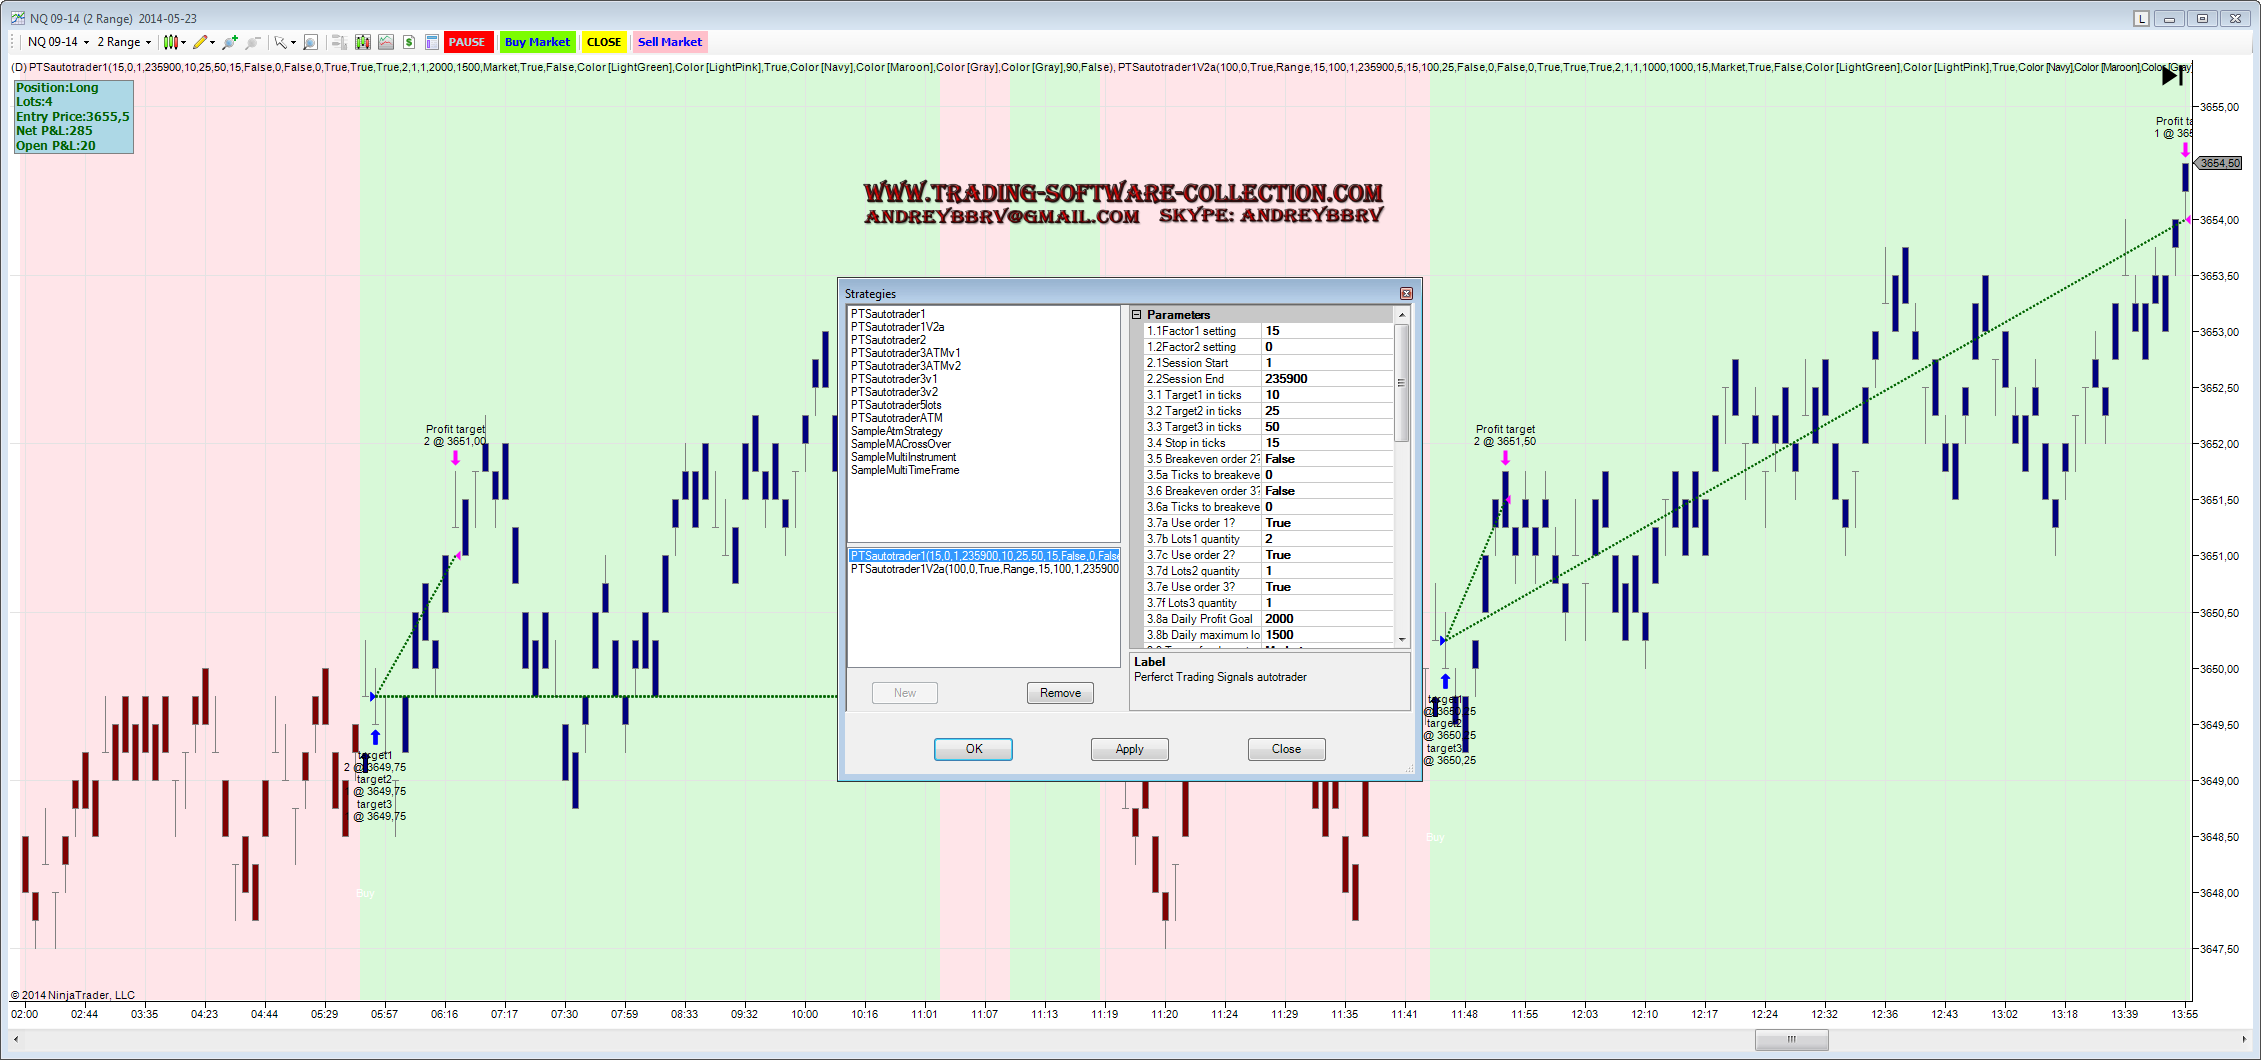Click the zoom out magnifier icon
The height and width of the screenshot is (1060, 2261).
253,42
